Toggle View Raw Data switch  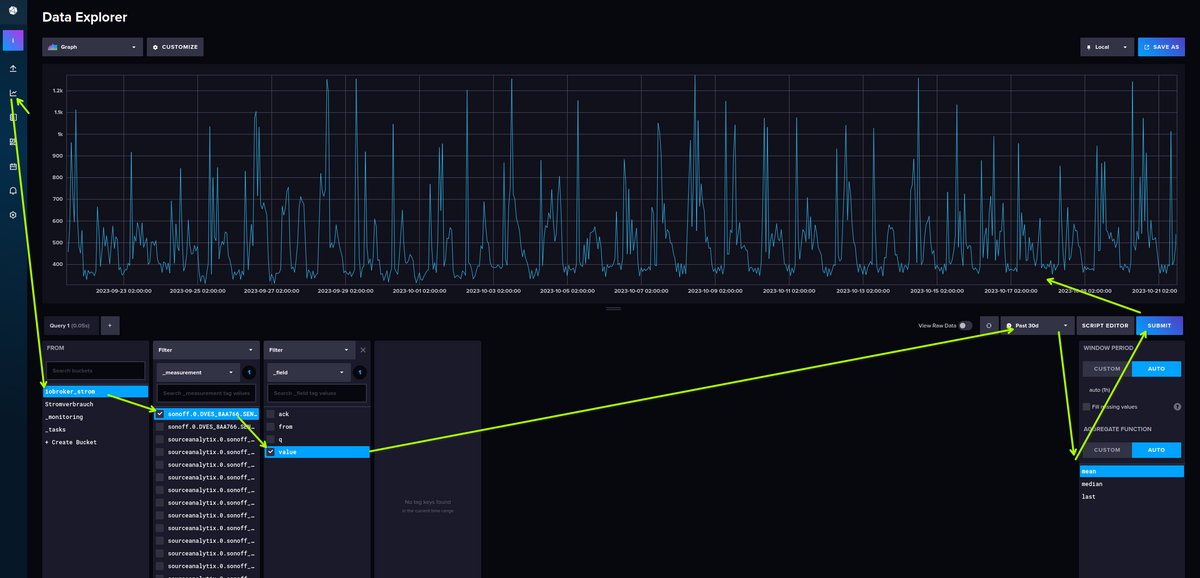pyautogui.click(x=965, y=325)
